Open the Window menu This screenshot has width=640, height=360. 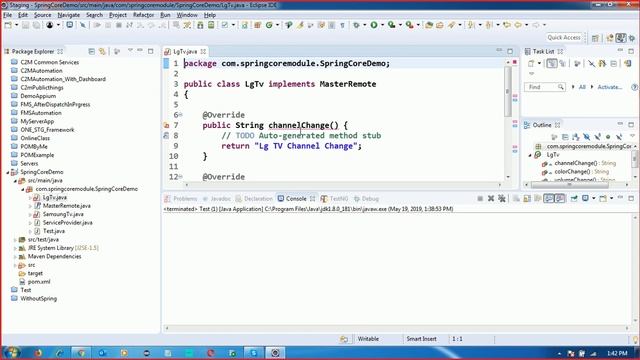pos(187,15)
